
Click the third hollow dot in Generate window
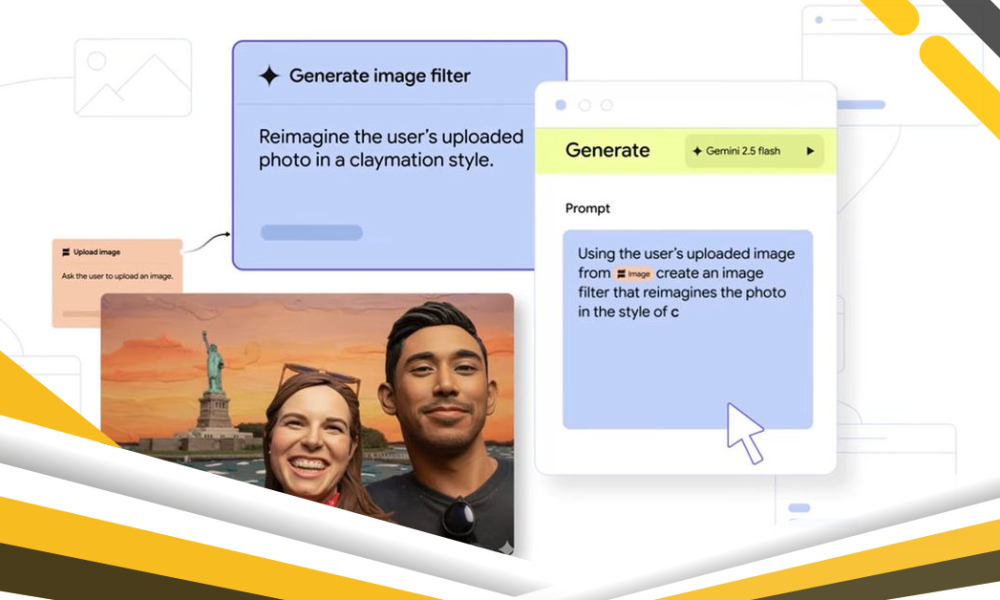click(607, 105)
